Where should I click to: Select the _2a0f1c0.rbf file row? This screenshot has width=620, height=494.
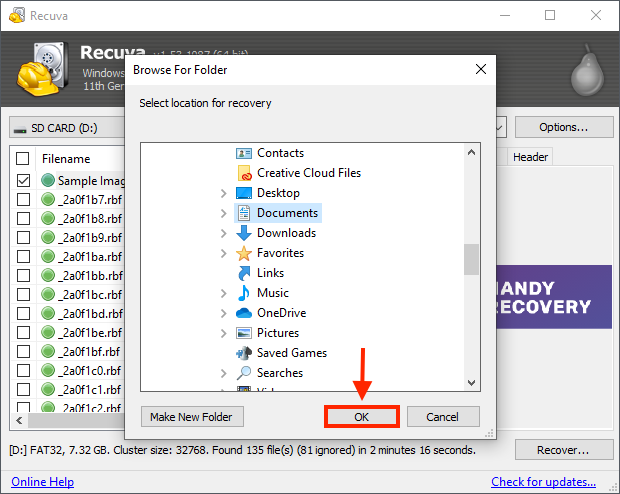click(x=69, y=370)
